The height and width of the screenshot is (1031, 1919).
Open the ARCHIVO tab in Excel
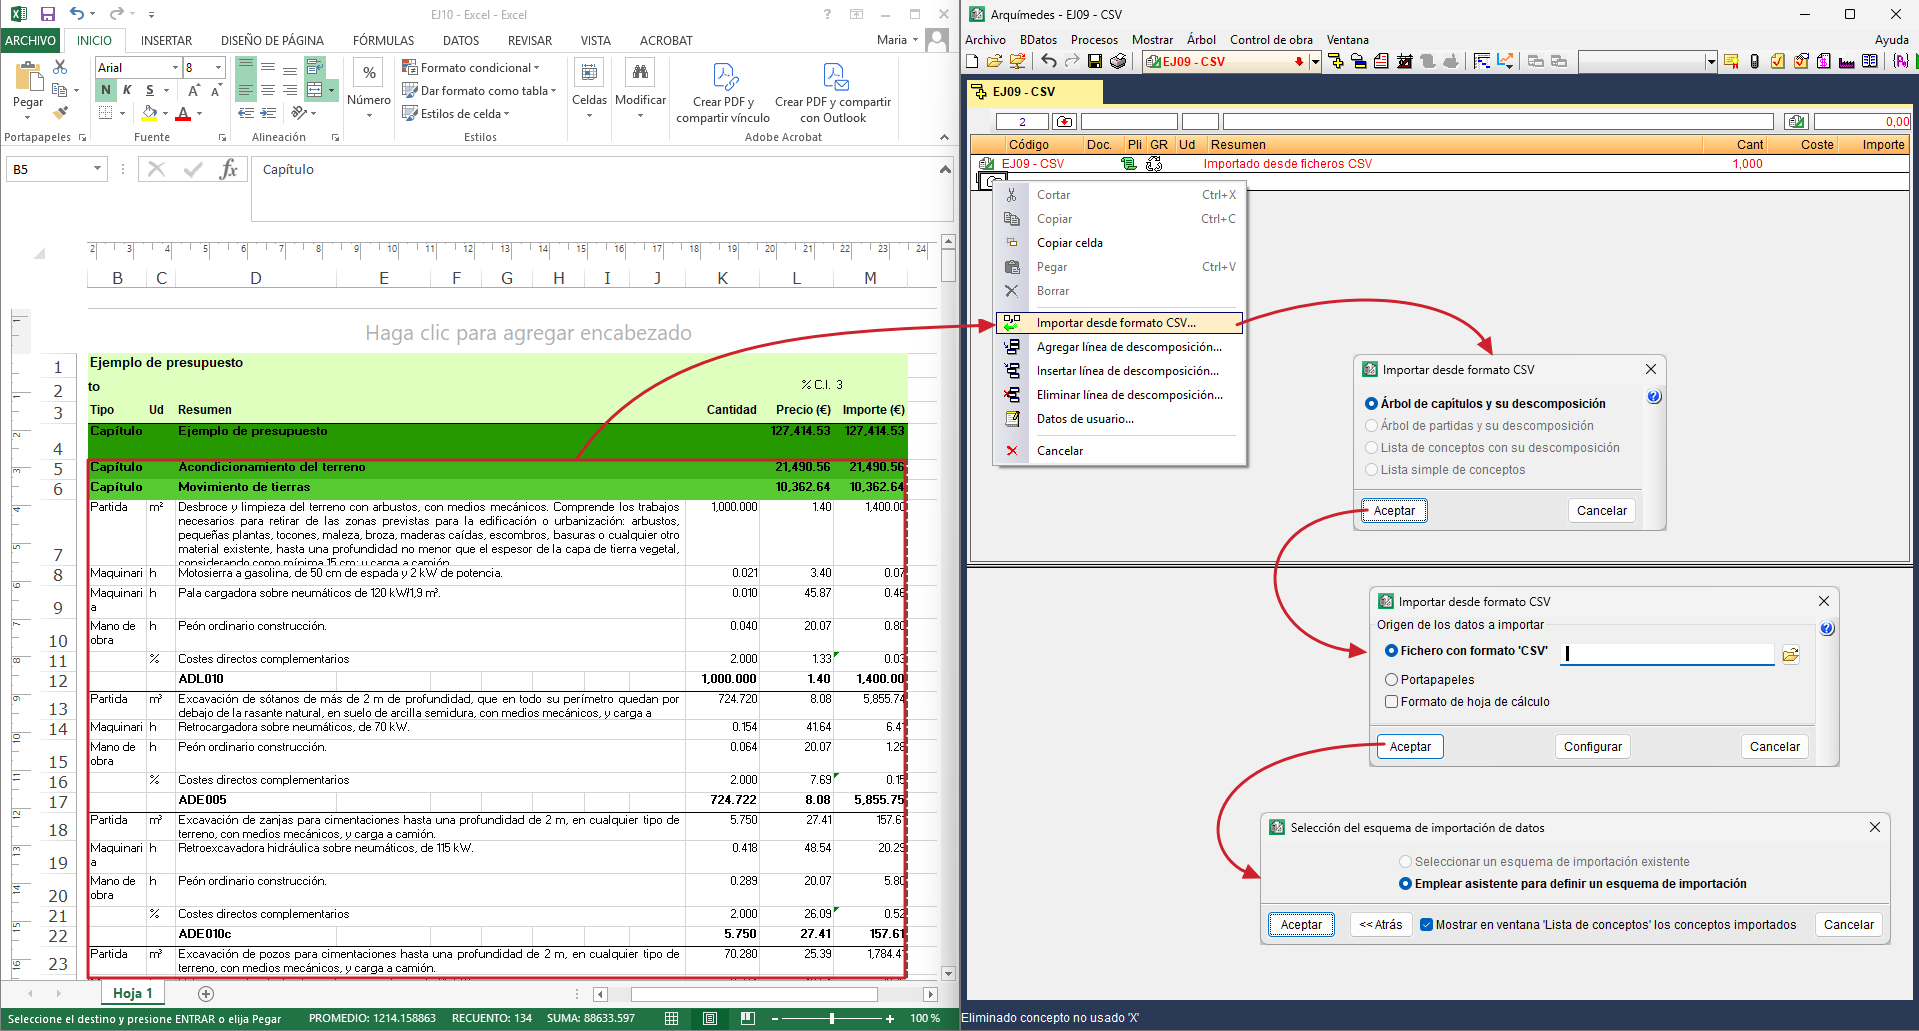(31, 41)
